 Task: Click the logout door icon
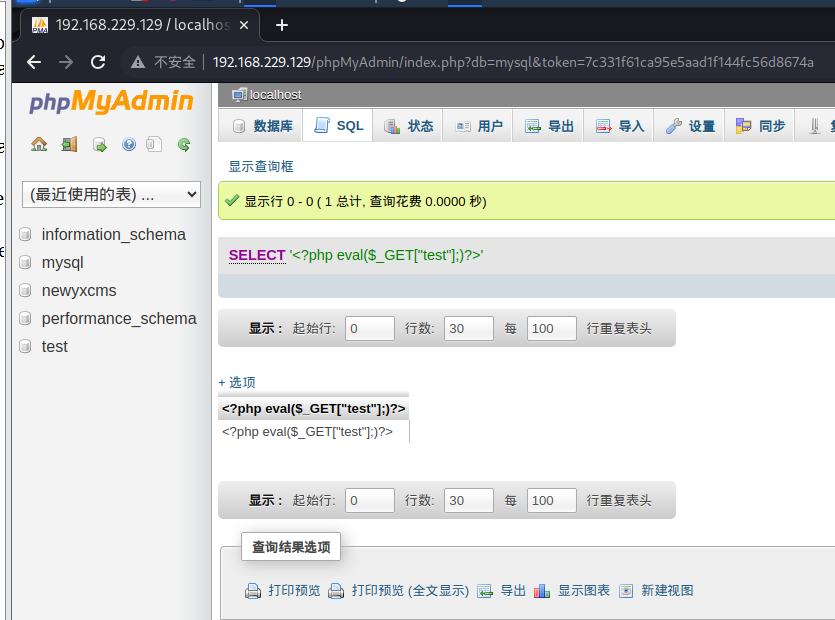(69, 144)
